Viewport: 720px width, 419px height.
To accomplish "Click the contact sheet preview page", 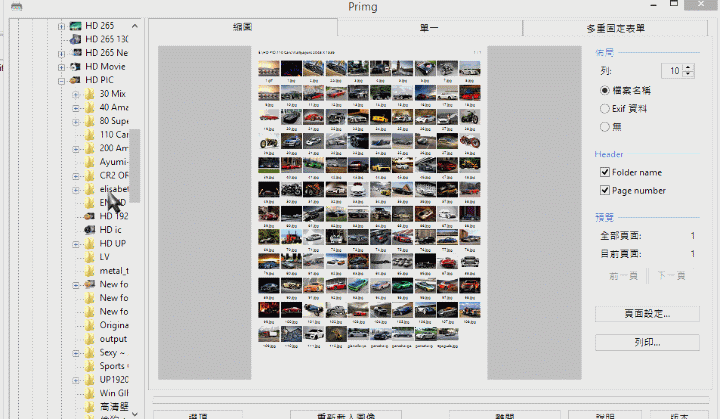I will pos(369,212).
